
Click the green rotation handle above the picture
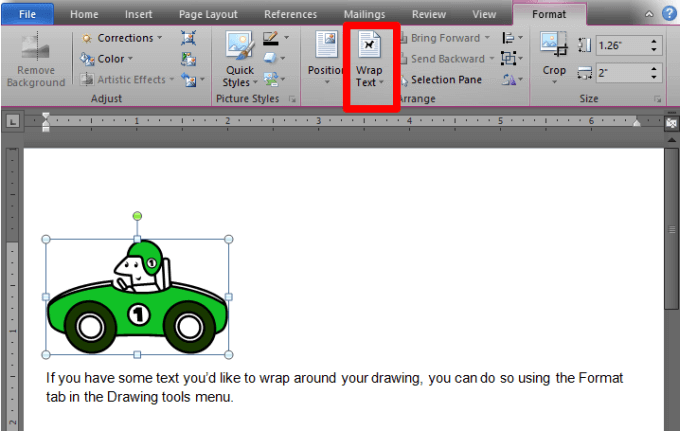[x=137, y=216]
